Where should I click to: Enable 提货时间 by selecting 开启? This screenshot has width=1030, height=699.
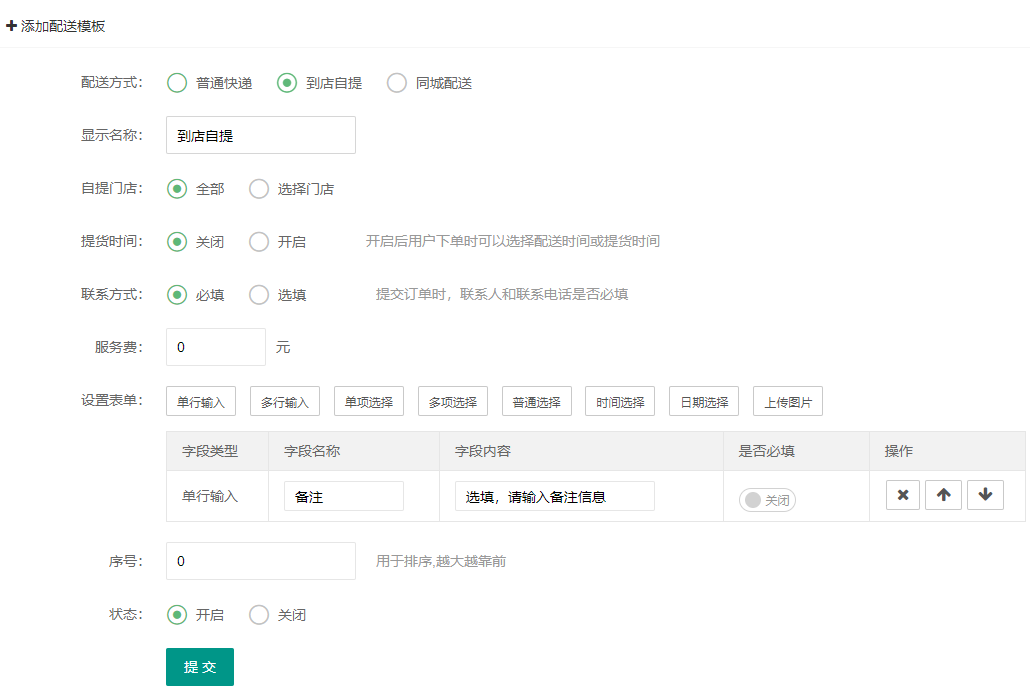260,242
